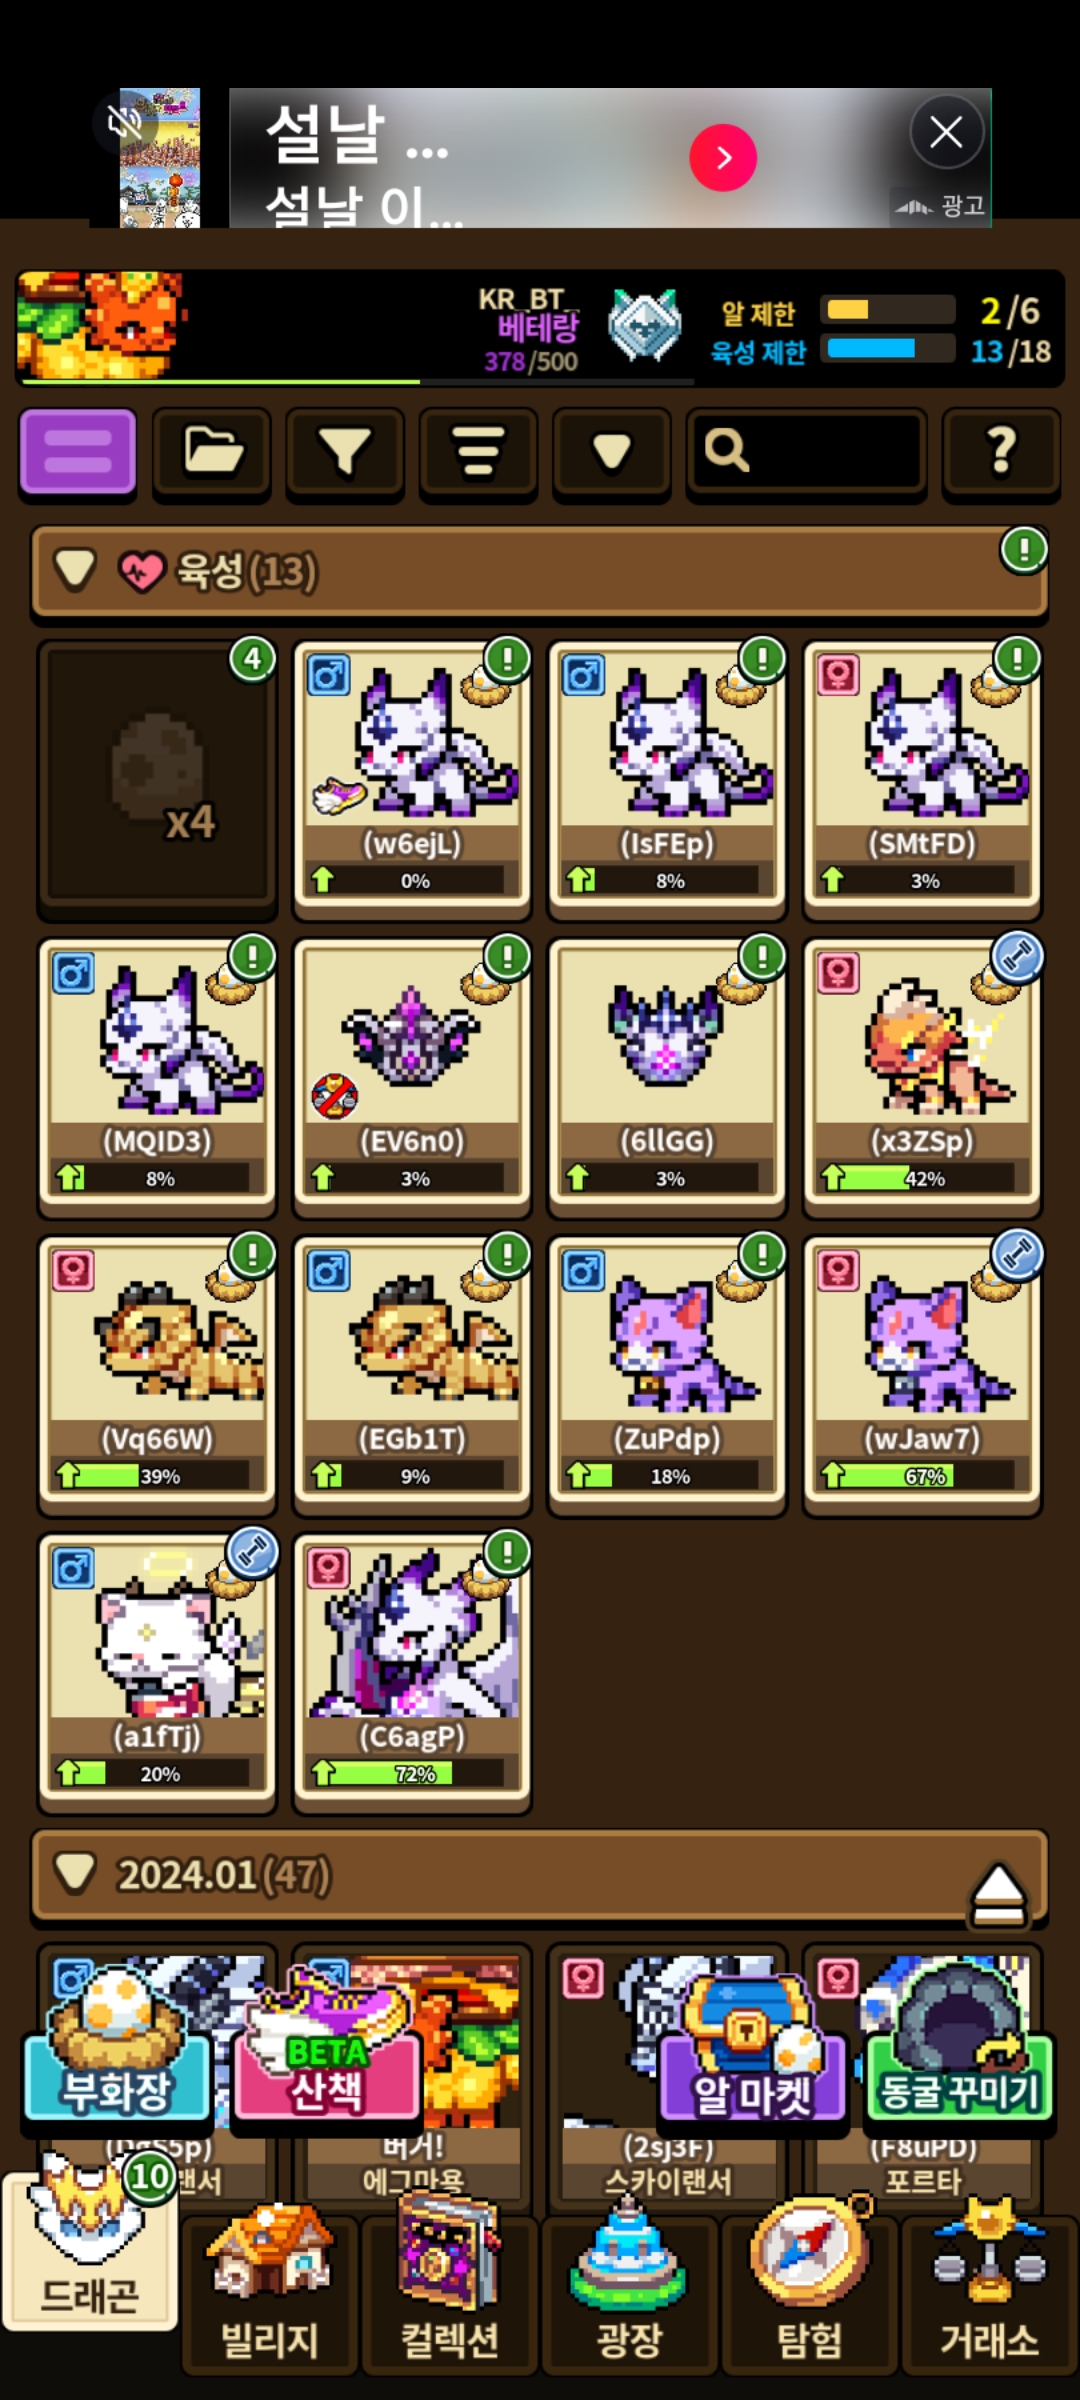Open the 부화장 hatchery nest icon
The height and width of the screenshot is (2400, 1080).
(x=117, y=2045)
